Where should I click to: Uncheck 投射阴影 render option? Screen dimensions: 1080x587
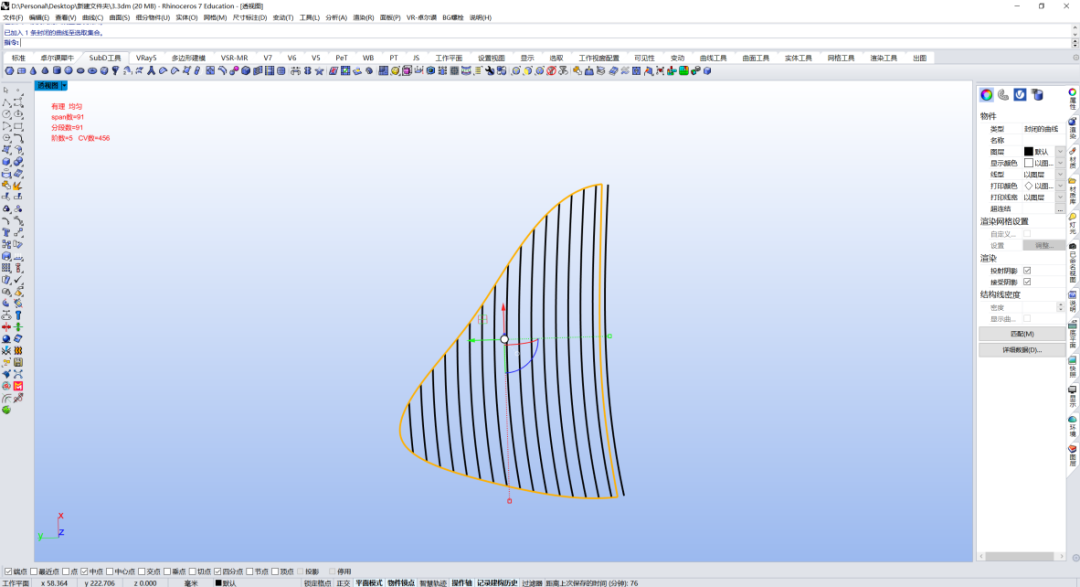click(x=1027, y=271)
